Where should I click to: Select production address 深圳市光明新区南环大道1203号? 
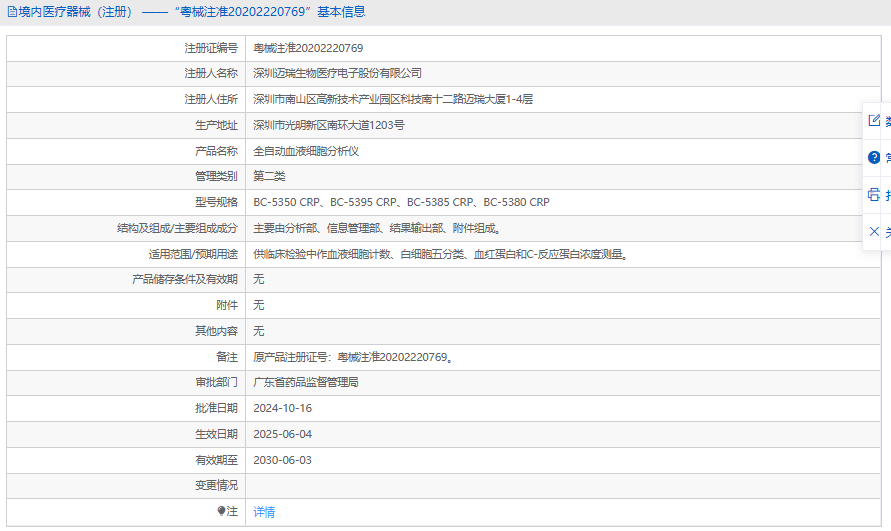329,125
